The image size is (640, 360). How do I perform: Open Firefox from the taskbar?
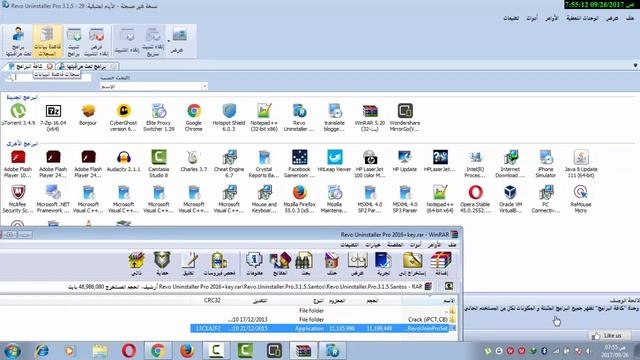(x=187, y=351)
